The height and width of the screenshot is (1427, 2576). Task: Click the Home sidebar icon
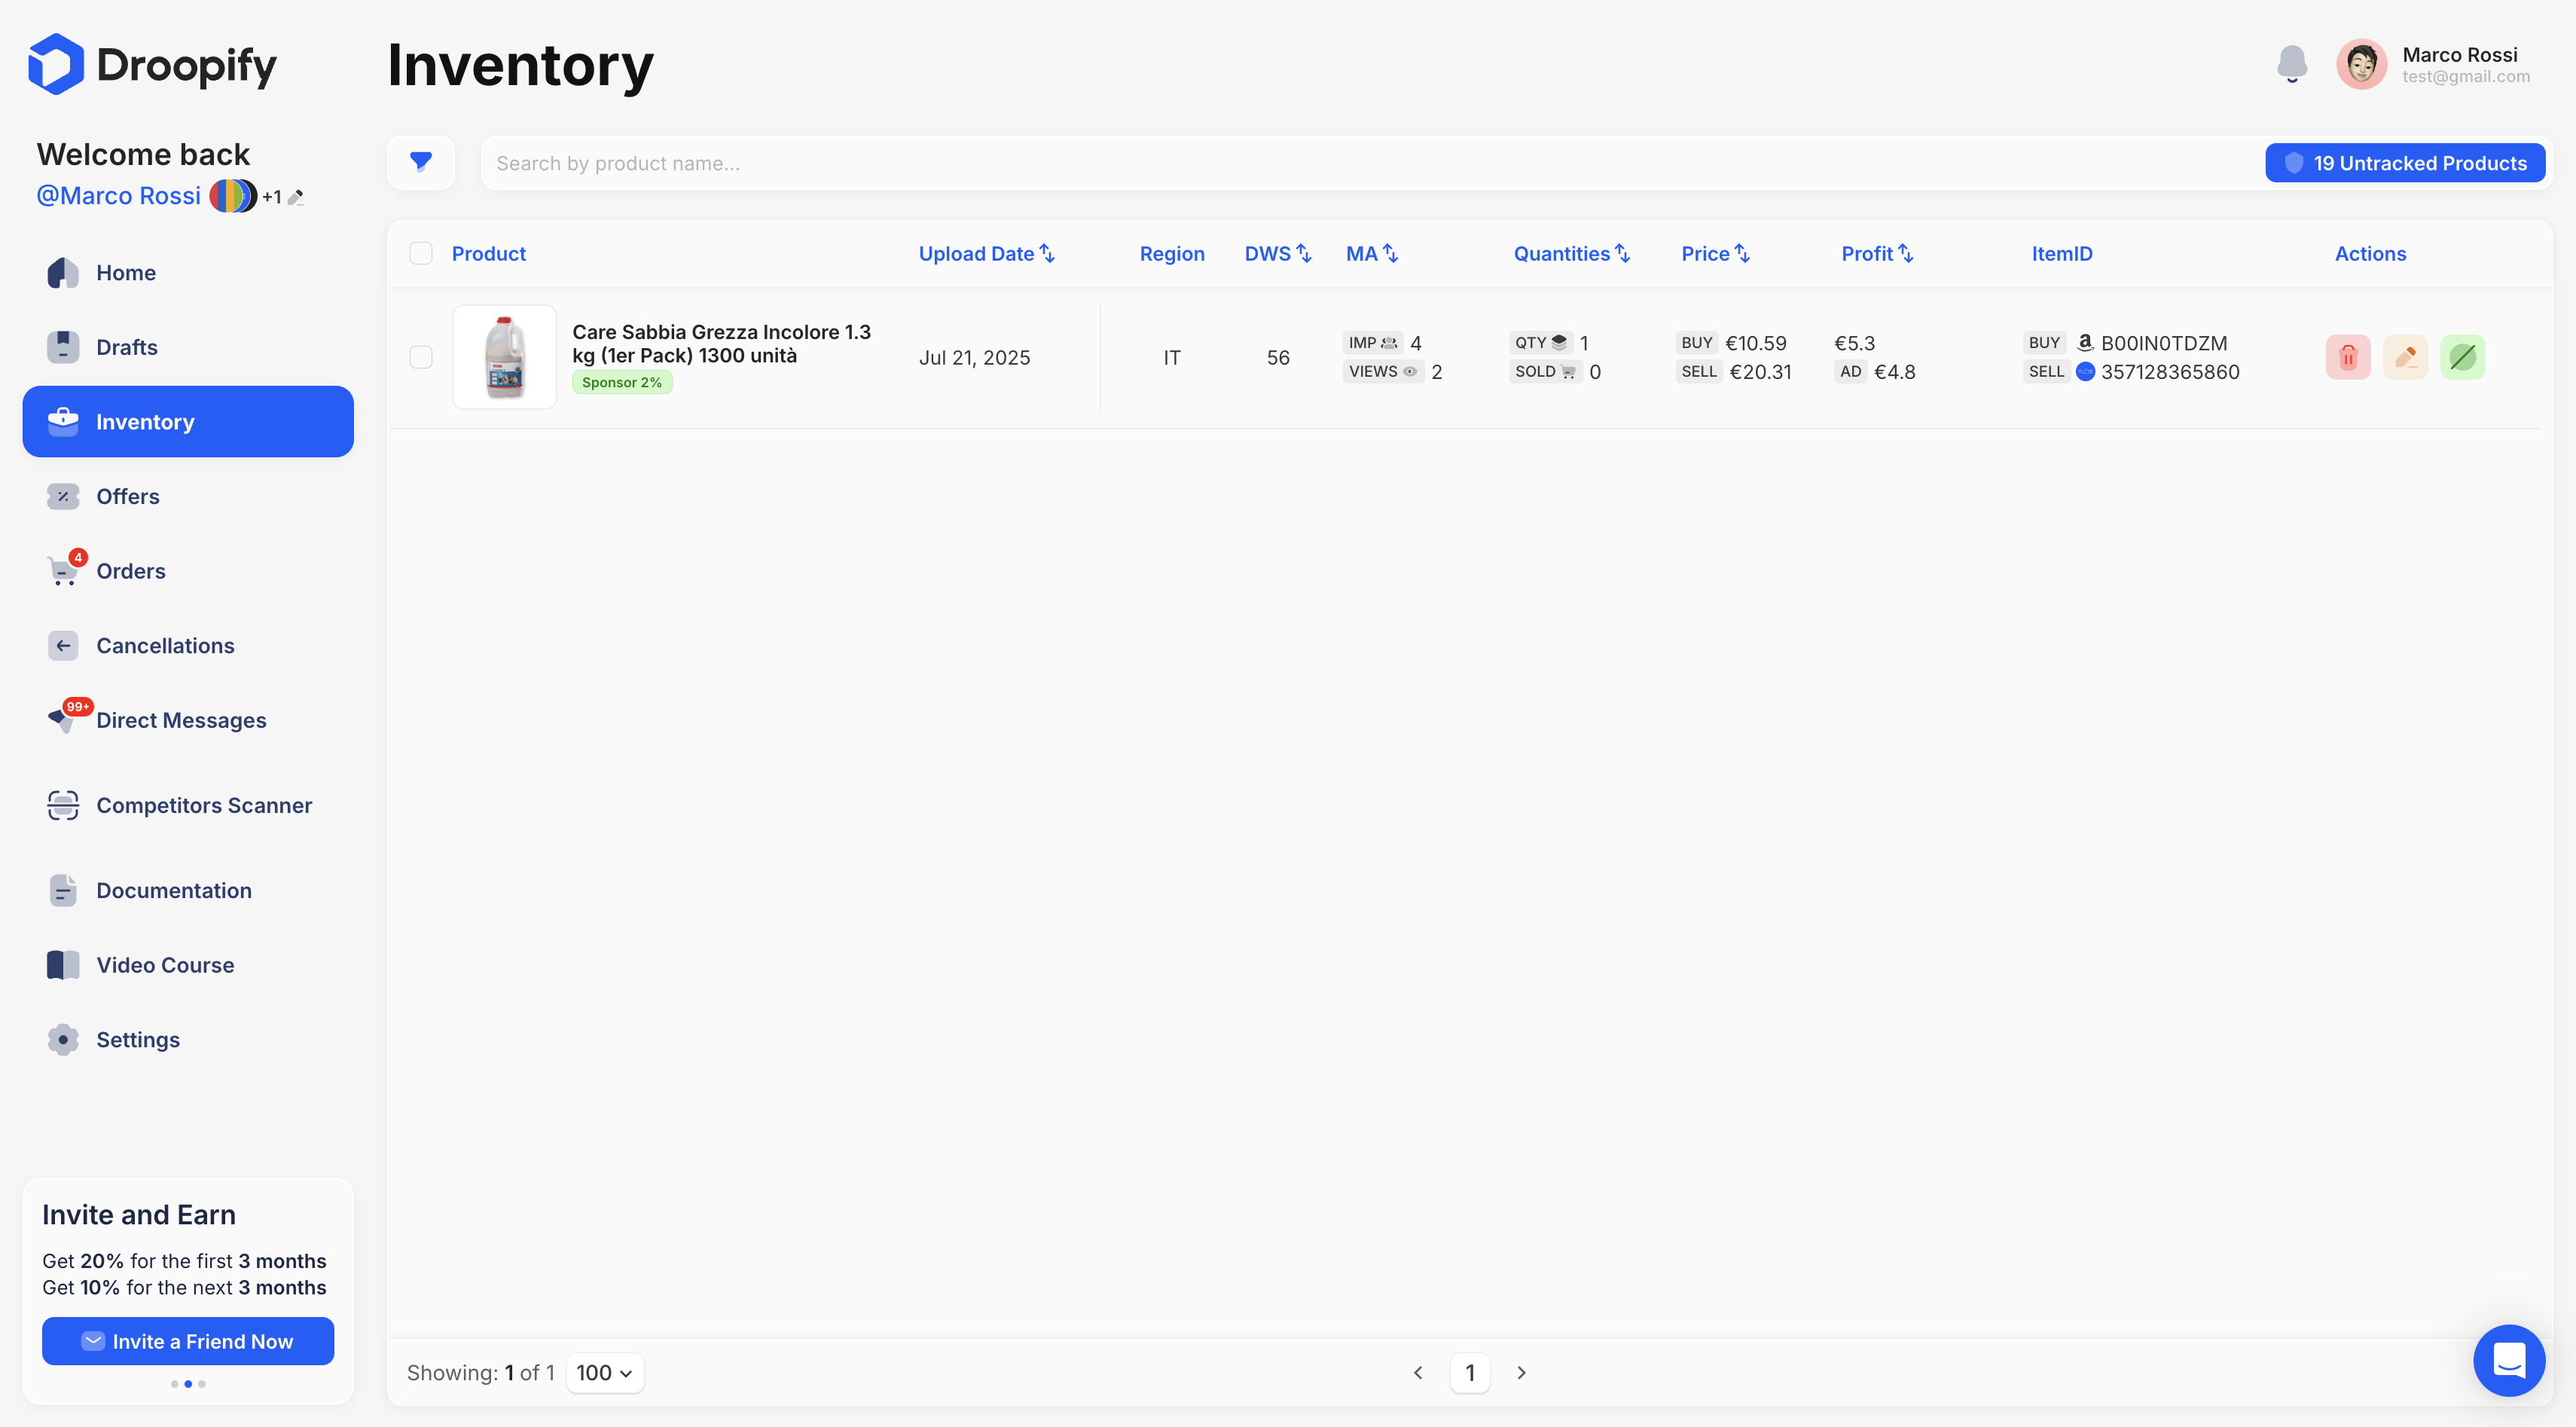(63, 273)
